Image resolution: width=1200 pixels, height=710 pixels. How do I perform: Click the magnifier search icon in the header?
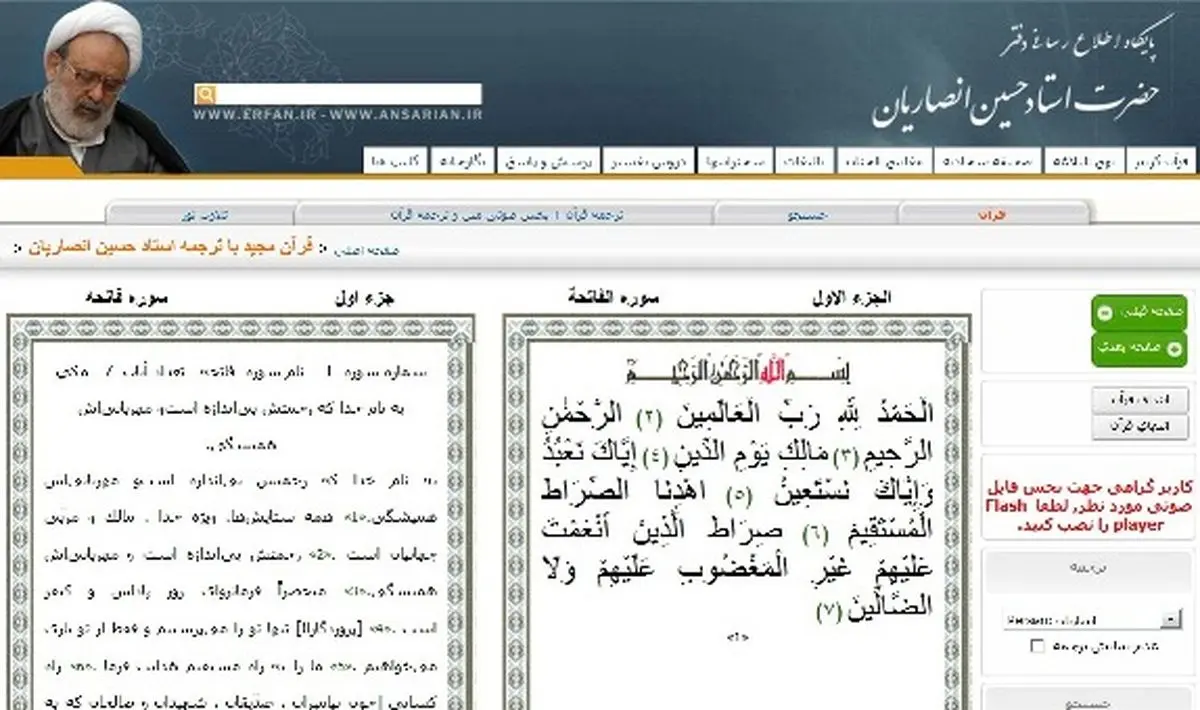(206, 95)
